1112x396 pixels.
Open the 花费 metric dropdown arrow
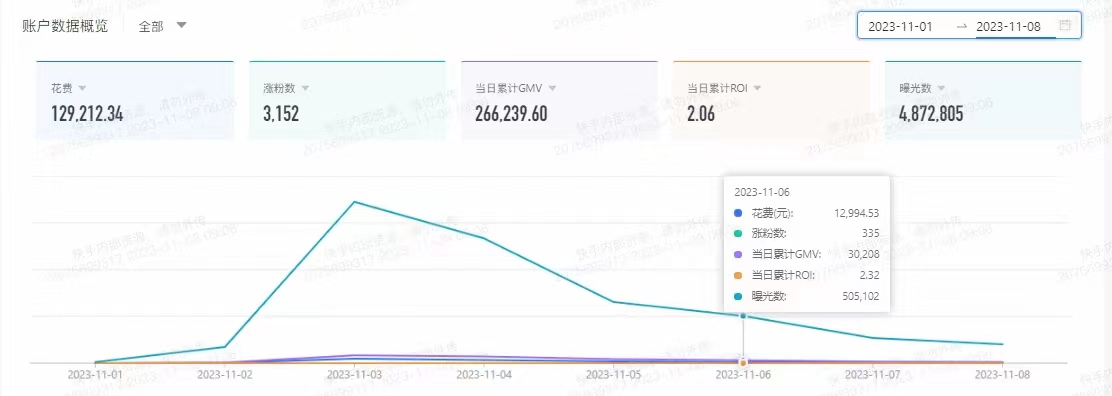point(82,89)
